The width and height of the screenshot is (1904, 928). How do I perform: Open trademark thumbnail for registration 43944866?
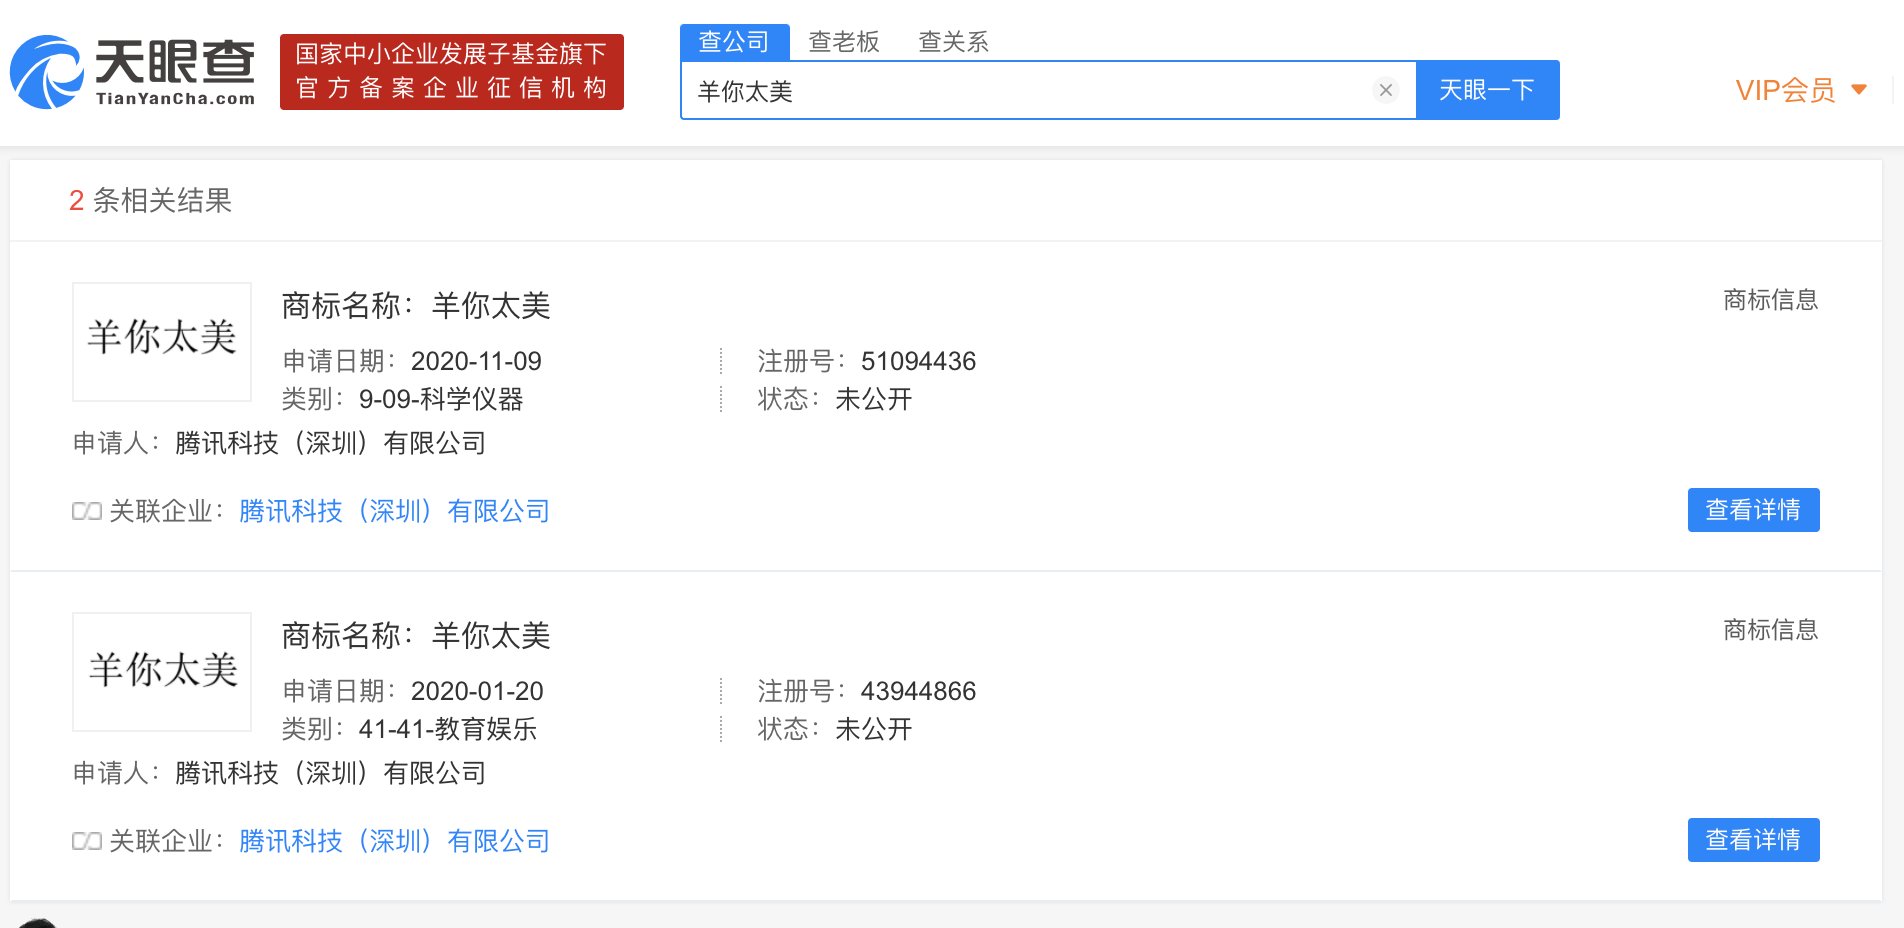[162, 672]
